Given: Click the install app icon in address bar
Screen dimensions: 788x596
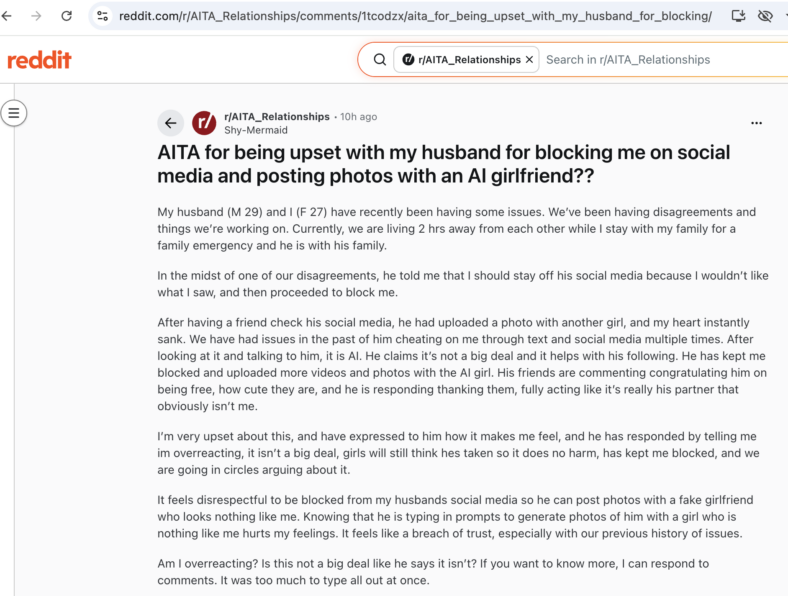Looking at the screenshot, I should tap(738, 16).
